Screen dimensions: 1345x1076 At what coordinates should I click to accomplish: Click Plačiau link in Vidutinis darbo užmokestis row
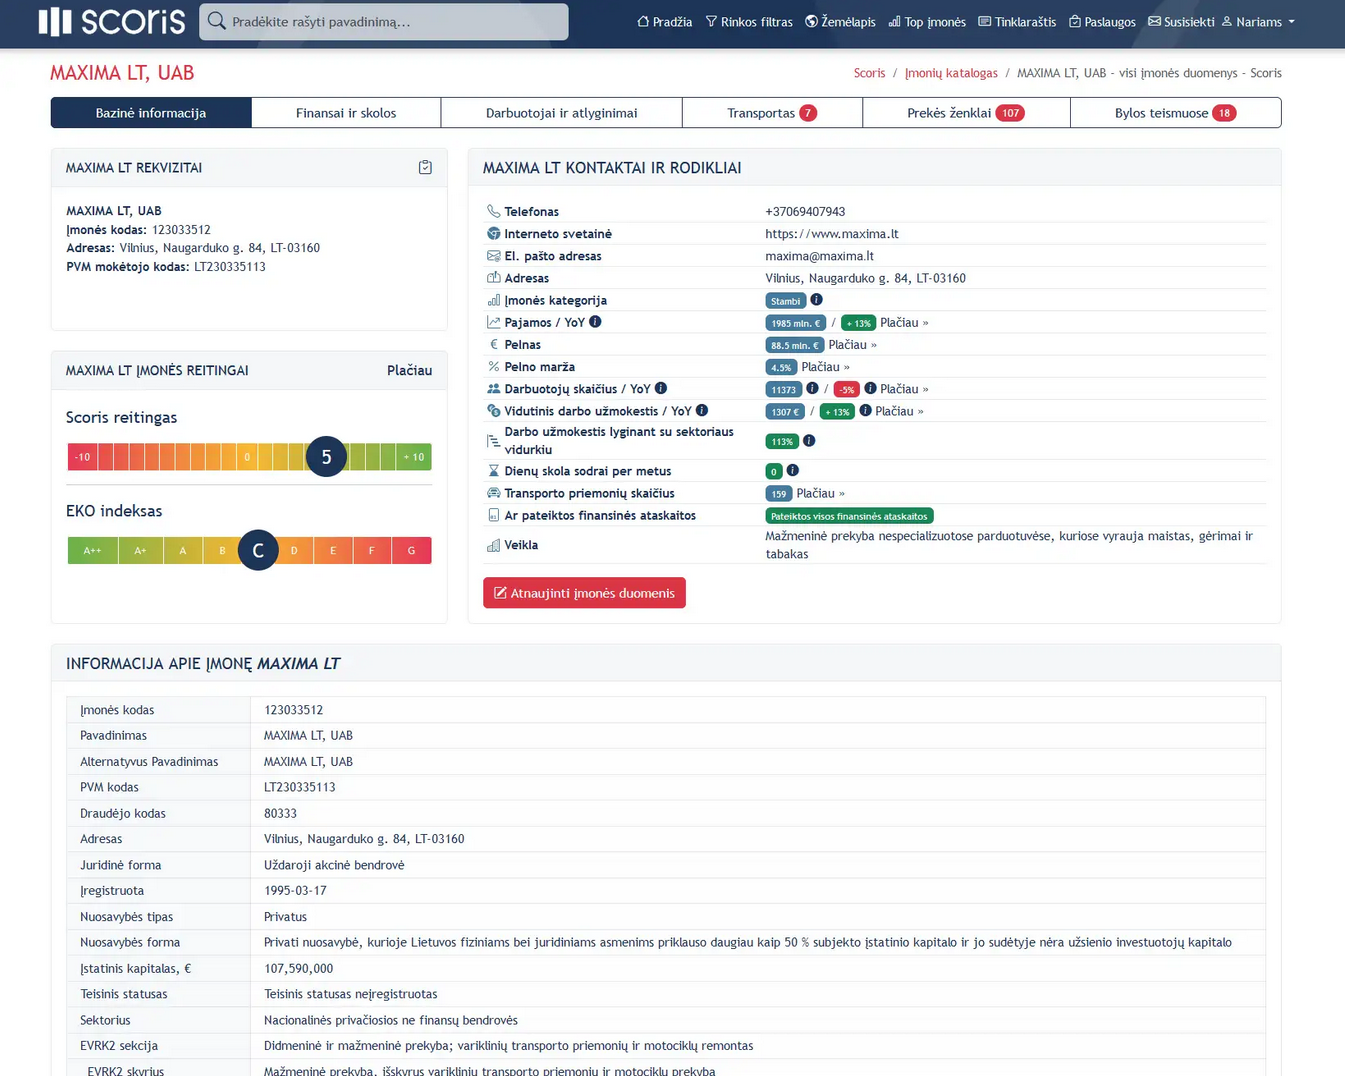[899, 411]
